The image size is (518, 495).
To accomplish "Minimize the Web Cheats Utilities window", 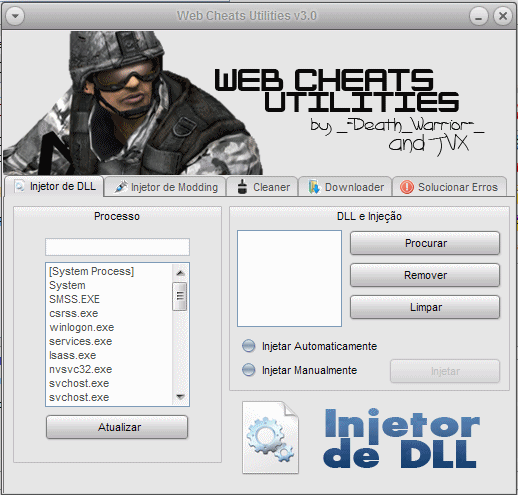I will pyautogui.click(x=479, y=16).
